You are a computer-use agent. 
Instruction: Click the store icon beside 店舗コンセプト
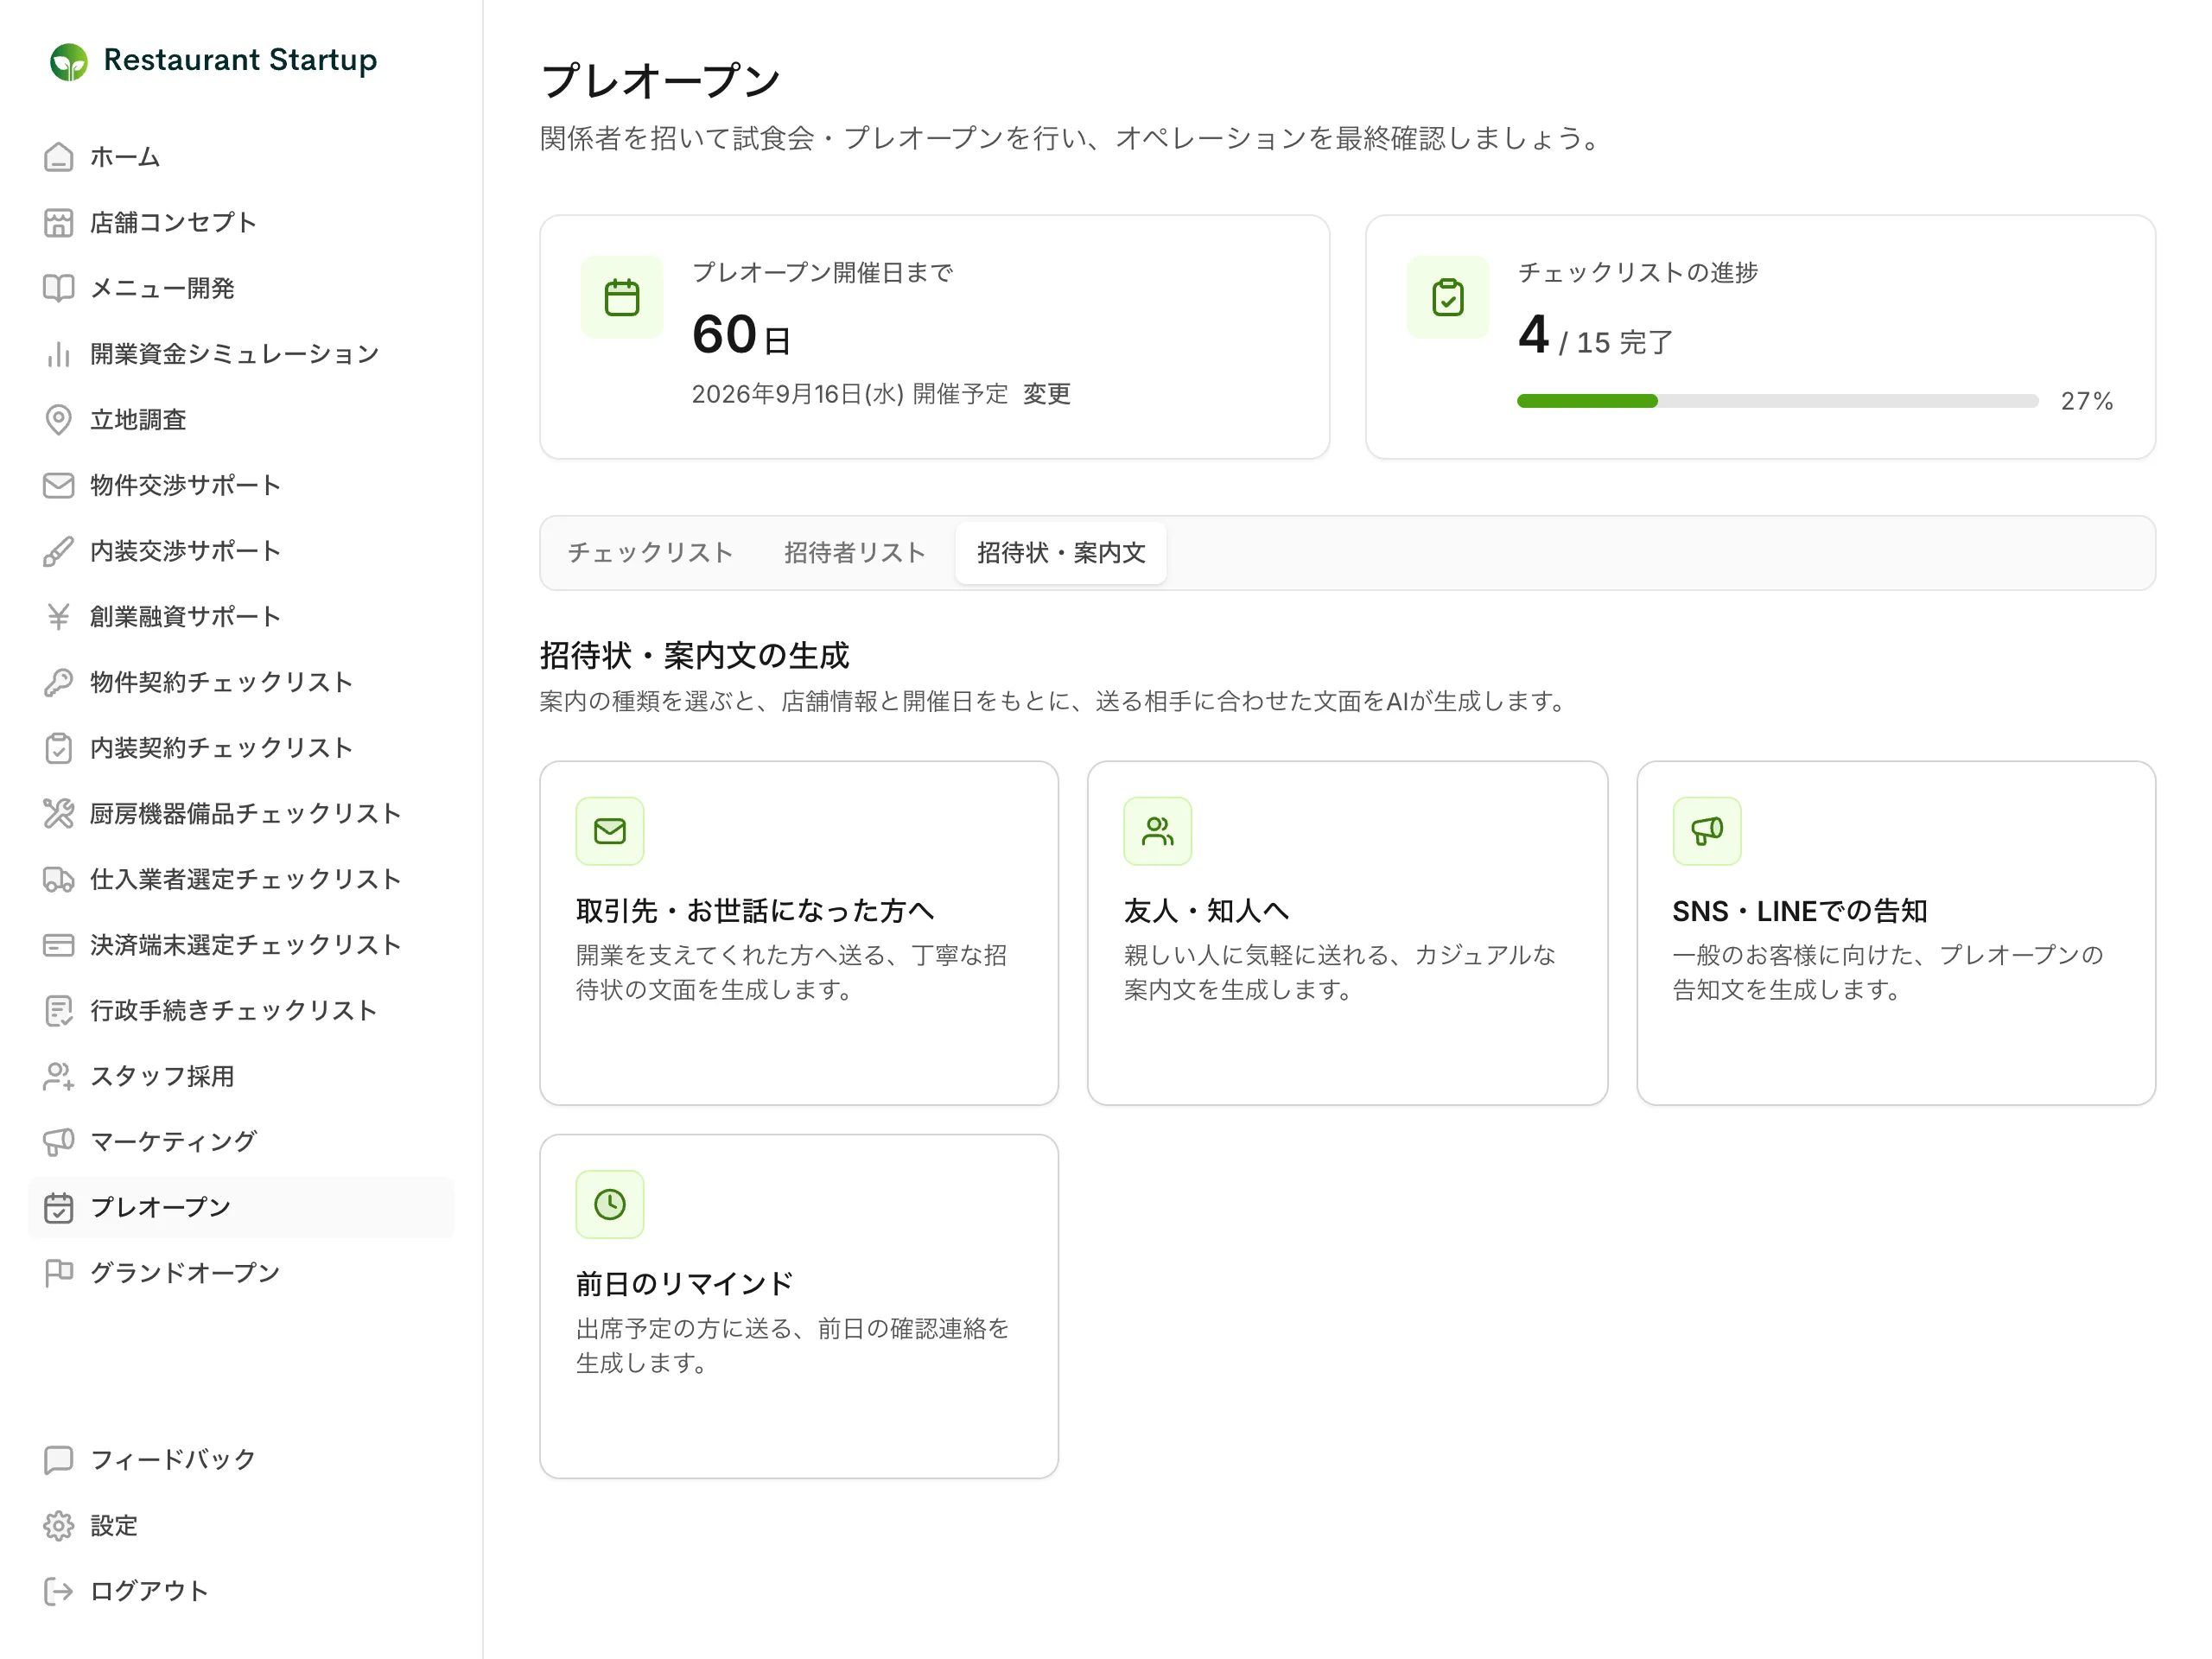tap(59, 223)
